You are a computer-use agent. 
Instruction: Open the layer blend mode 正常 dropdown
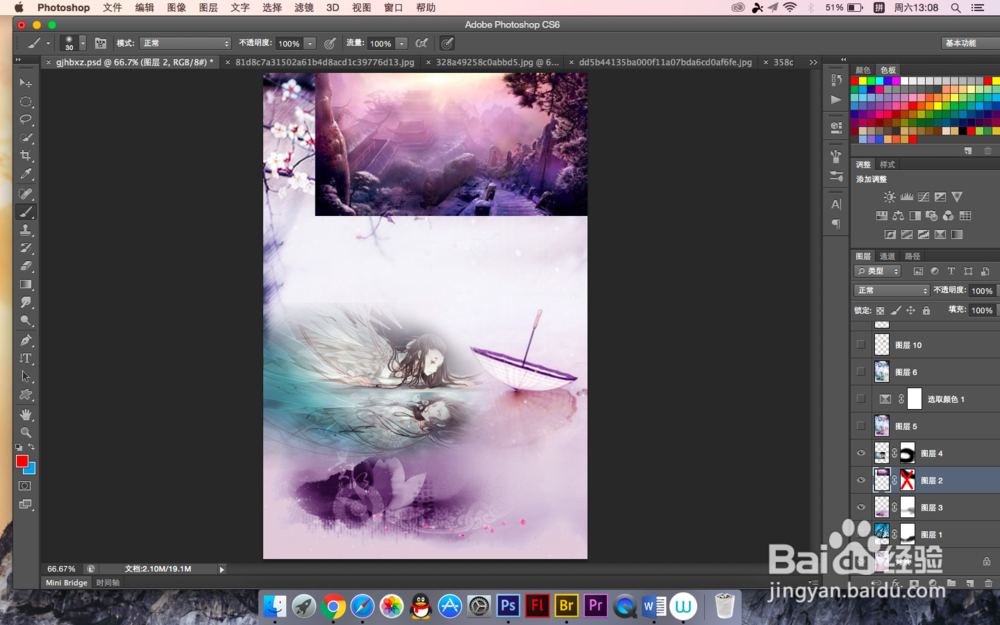click(x=892, y=290)
